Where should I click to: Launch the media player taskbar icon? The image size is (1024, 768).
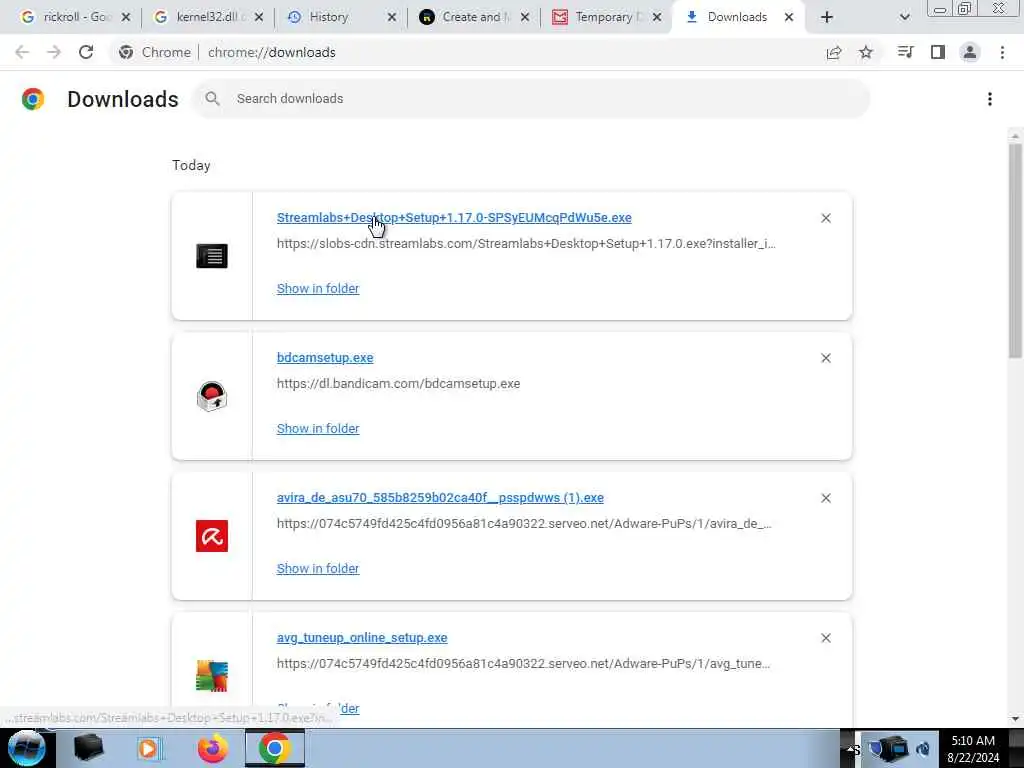click(x=150, y=748)
